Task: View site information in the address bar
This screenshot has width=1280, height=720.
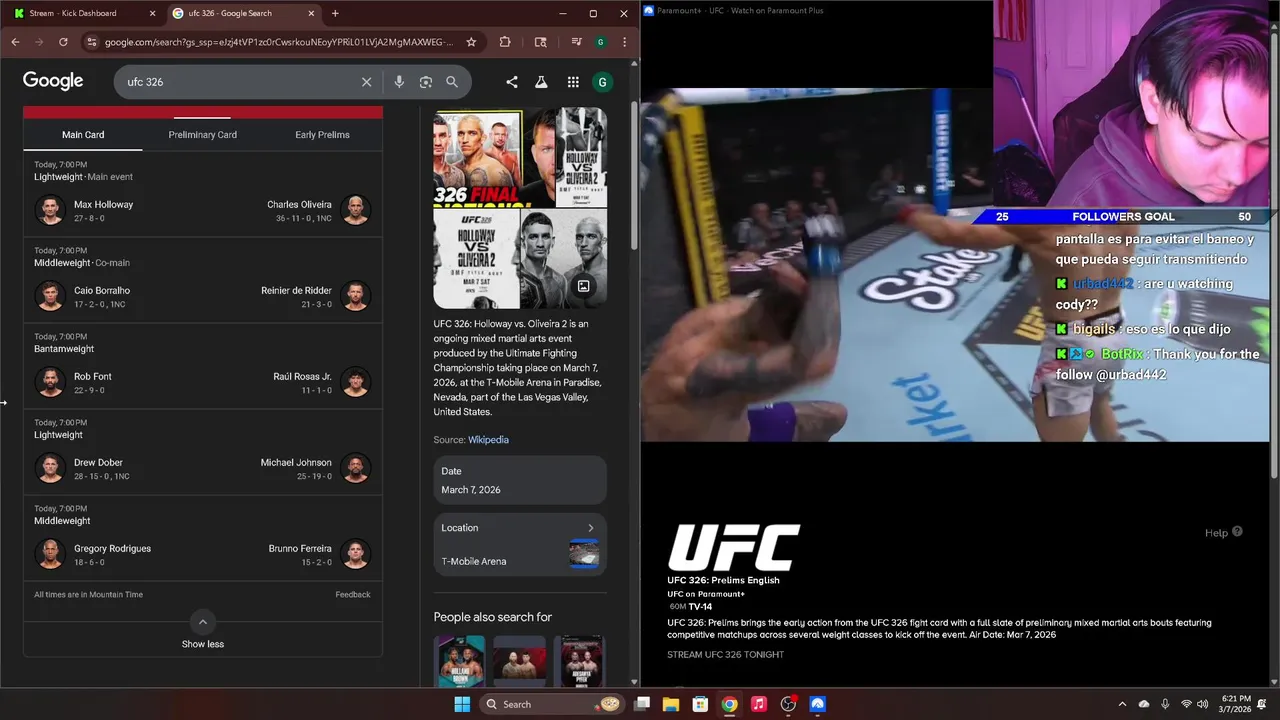Action: click(x=91, y=42)
